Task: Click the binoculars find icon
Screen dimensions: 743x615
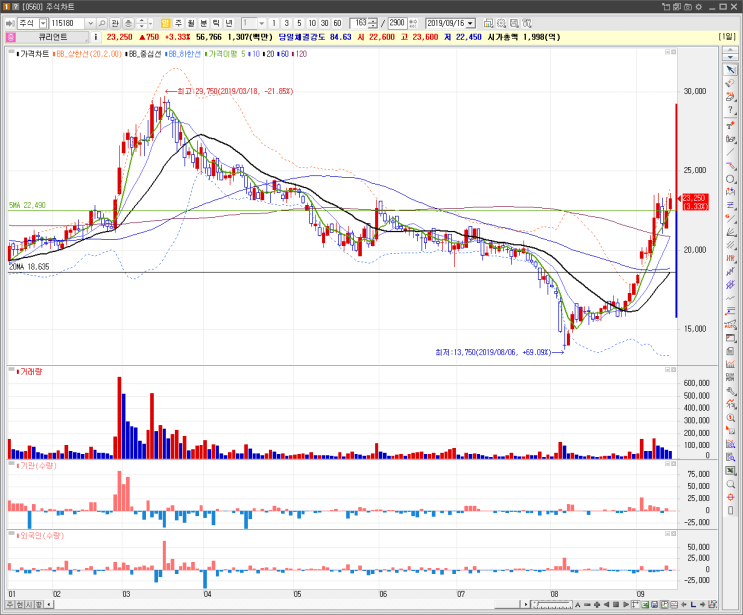Action: [527, 23]
